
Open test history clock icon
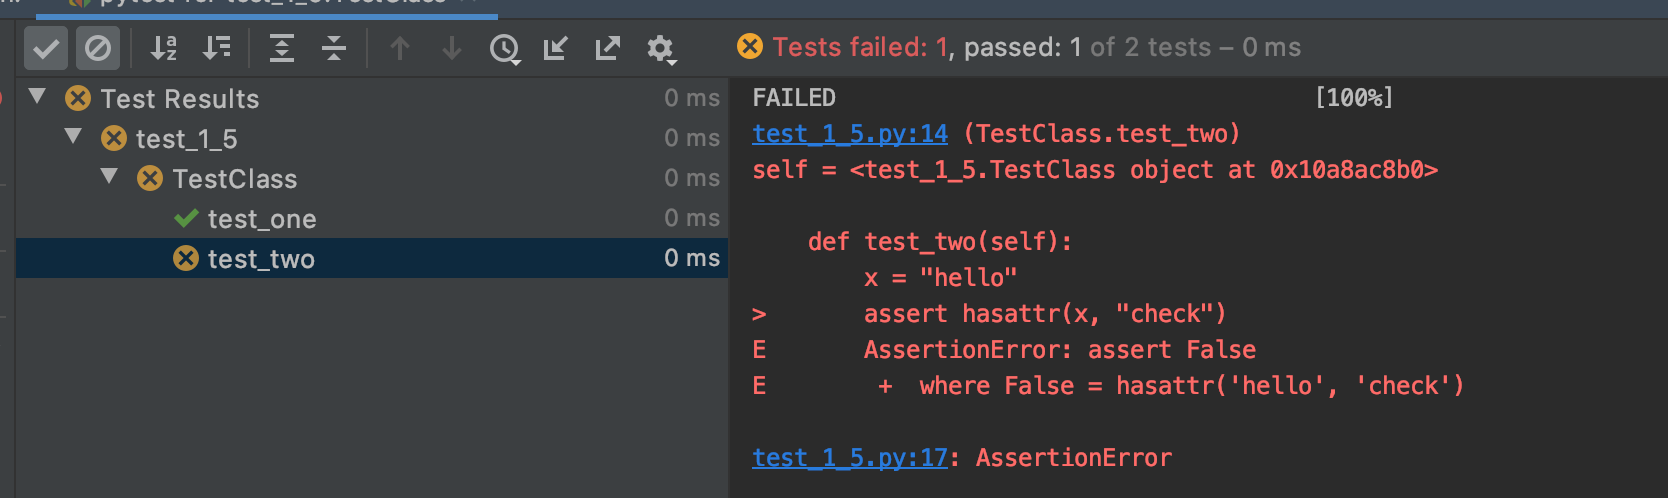[x=505, y=48]
